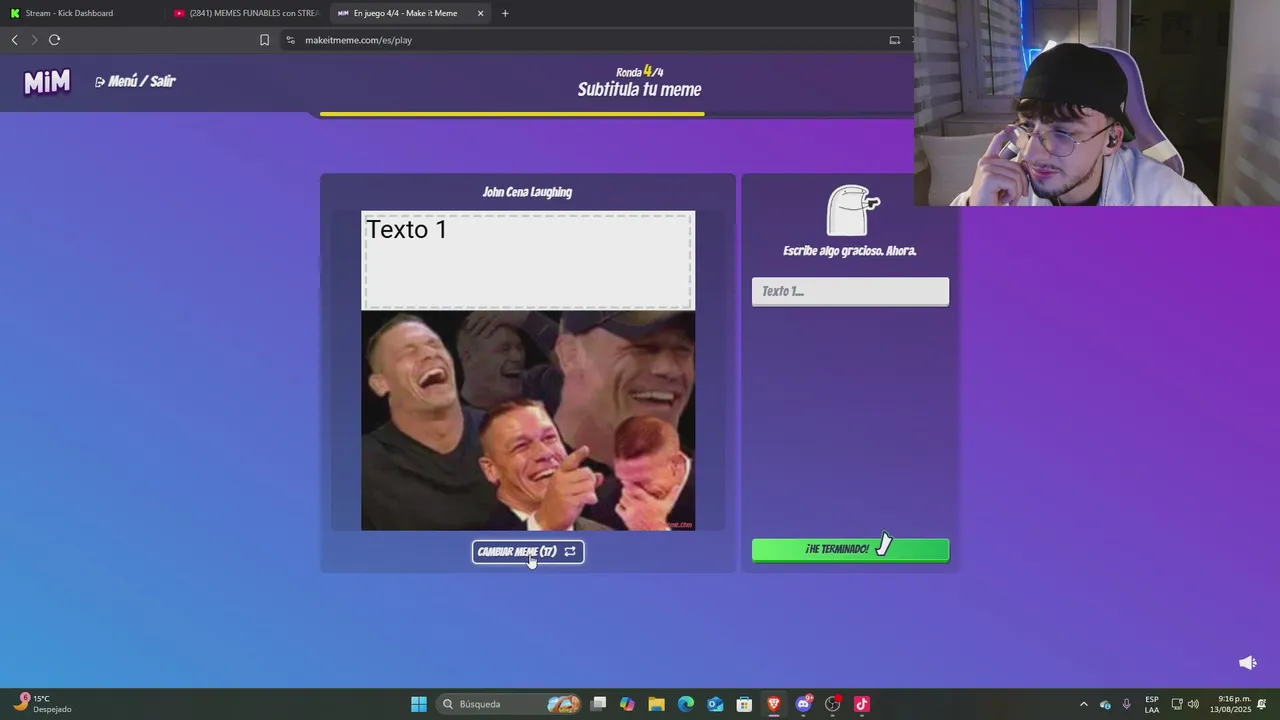The width and height of the screenshot is (1280, 720).
Task: Click the Cambiar meme (17) button
Action: 528,552
